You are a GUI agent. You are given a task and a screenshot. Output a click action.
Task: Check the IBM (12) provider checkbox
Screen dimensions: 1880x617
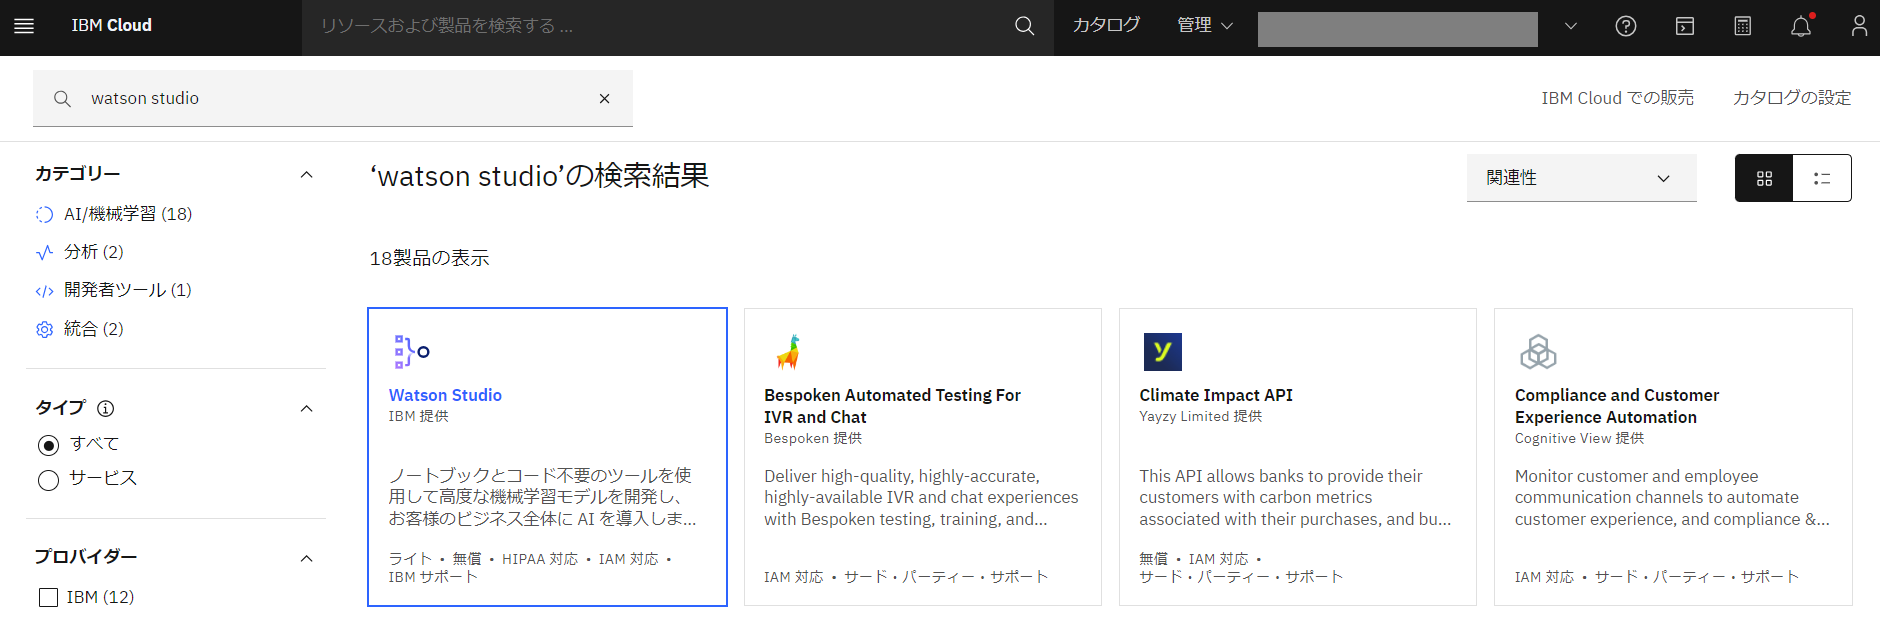48,597
